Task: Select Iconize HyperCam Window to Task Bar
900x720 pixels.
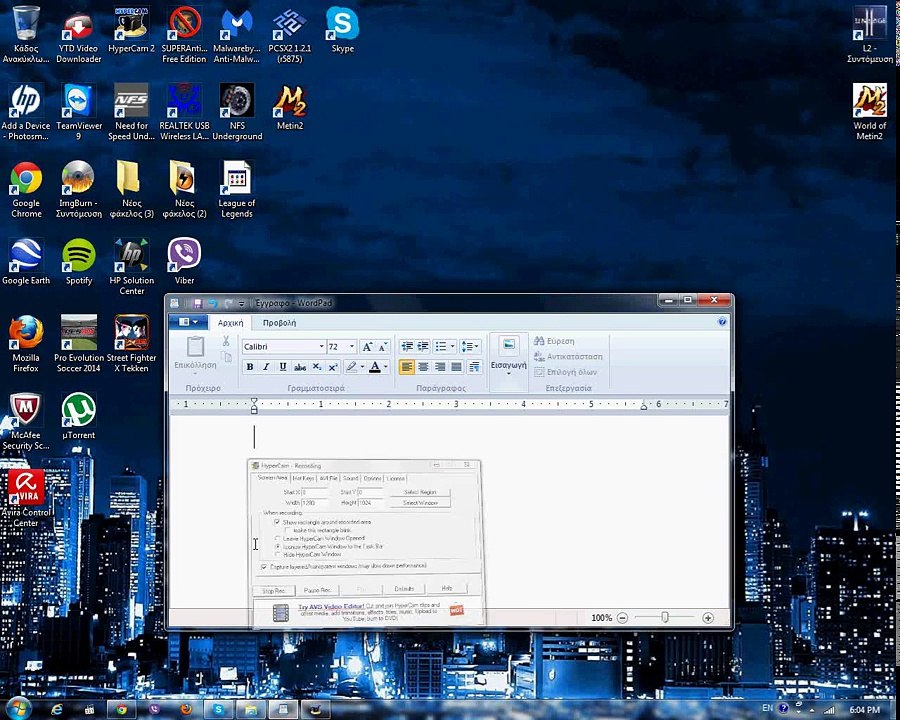Action: tap(278, 547)
